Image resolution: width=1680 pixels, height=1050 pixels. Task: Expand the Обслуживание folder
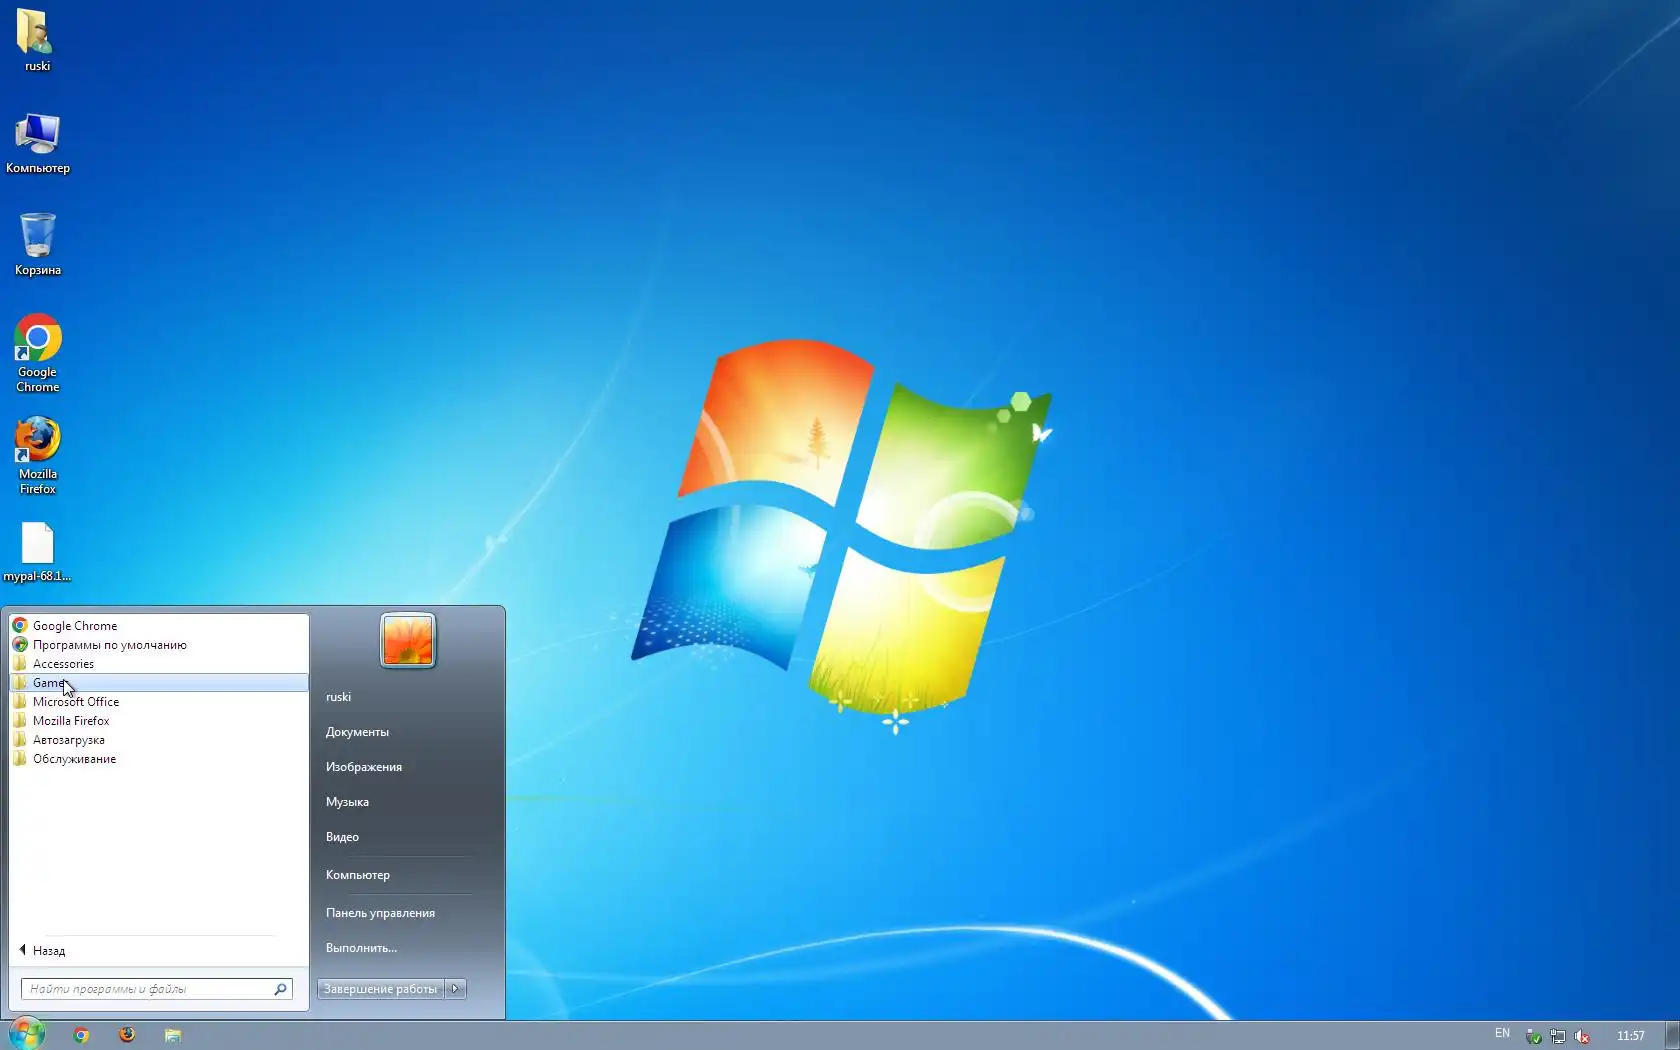click(159, 759)
